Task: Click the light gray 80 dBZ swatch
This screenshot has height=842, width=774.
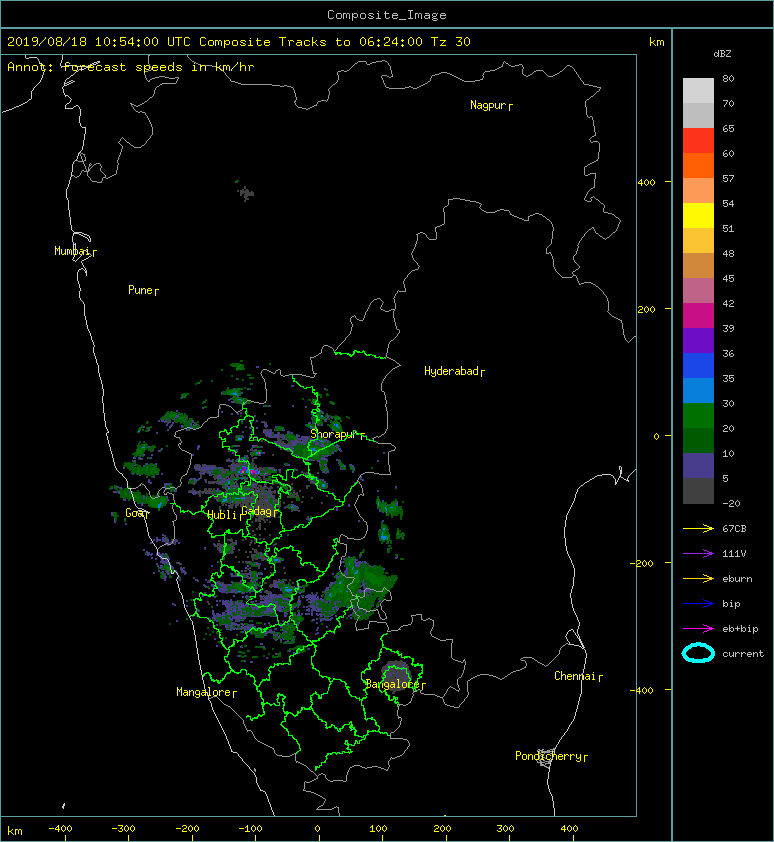Action: 698,91
